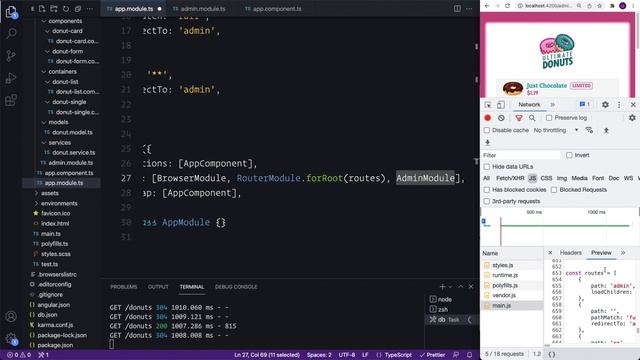Toggle the device toolbar in DevTools
This screenshot has height=360, width=640.
click(x=500, y=105)
